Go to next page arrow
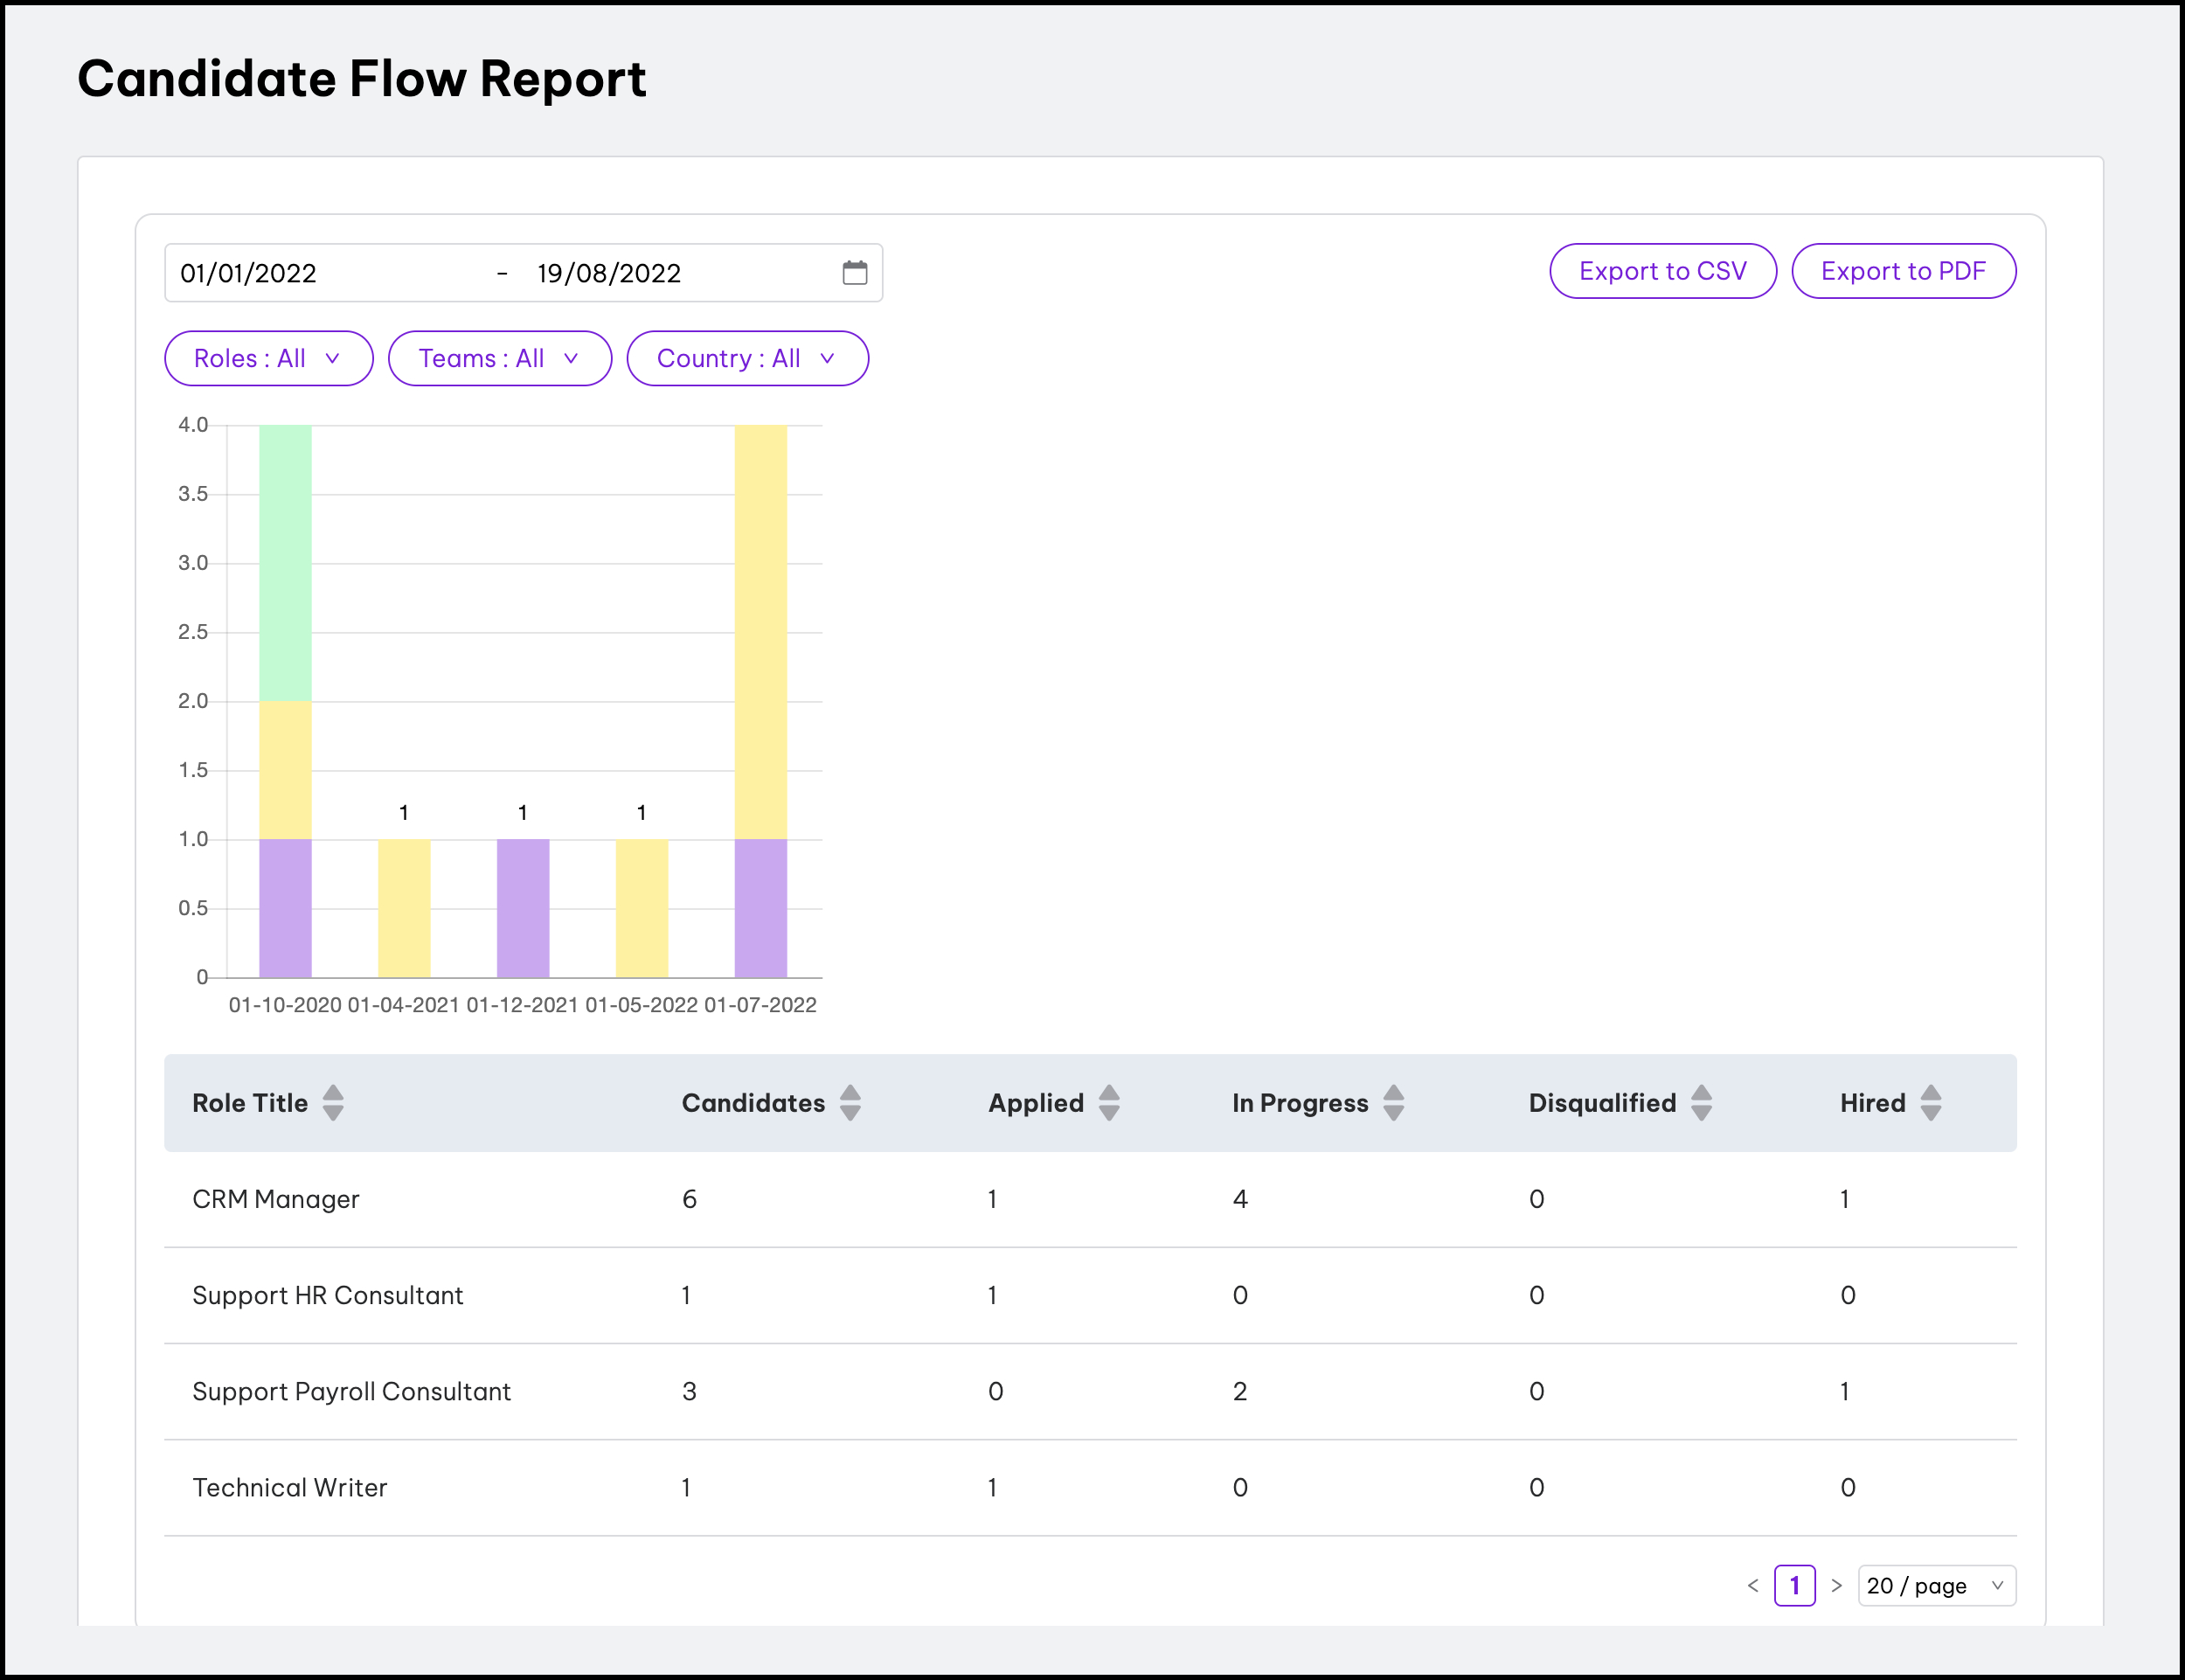2185x1680 pixels. pyautogui.click(x=1836, y=1586)
